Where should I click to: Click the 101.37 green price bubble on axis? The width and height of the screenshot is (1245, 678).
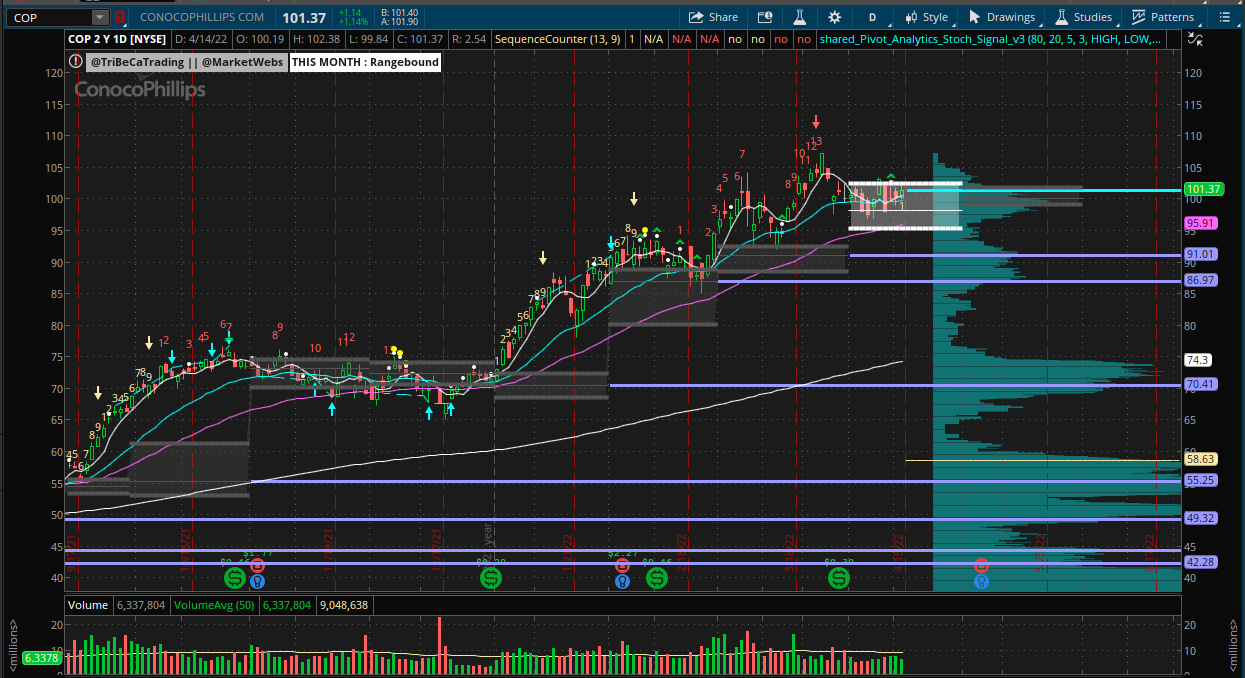coord(1203,189)
